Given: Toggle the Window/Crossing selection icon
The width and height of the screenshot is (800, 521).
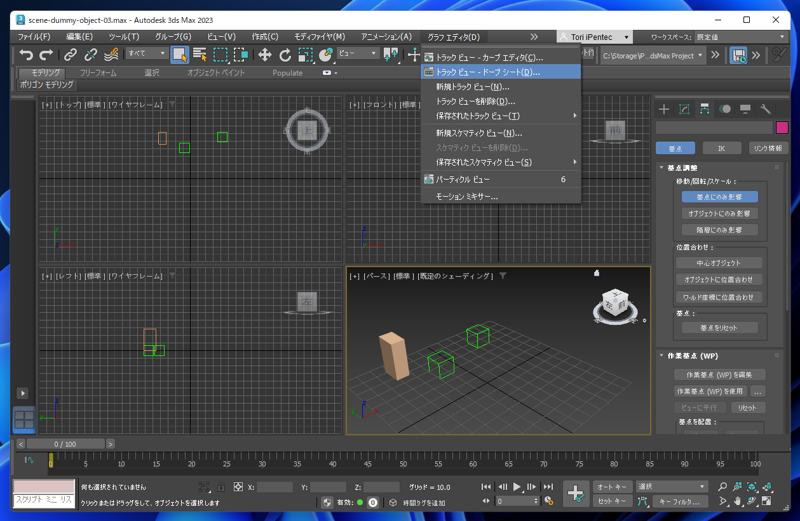Looking at the screenshot, I should [x=240, y=55].
